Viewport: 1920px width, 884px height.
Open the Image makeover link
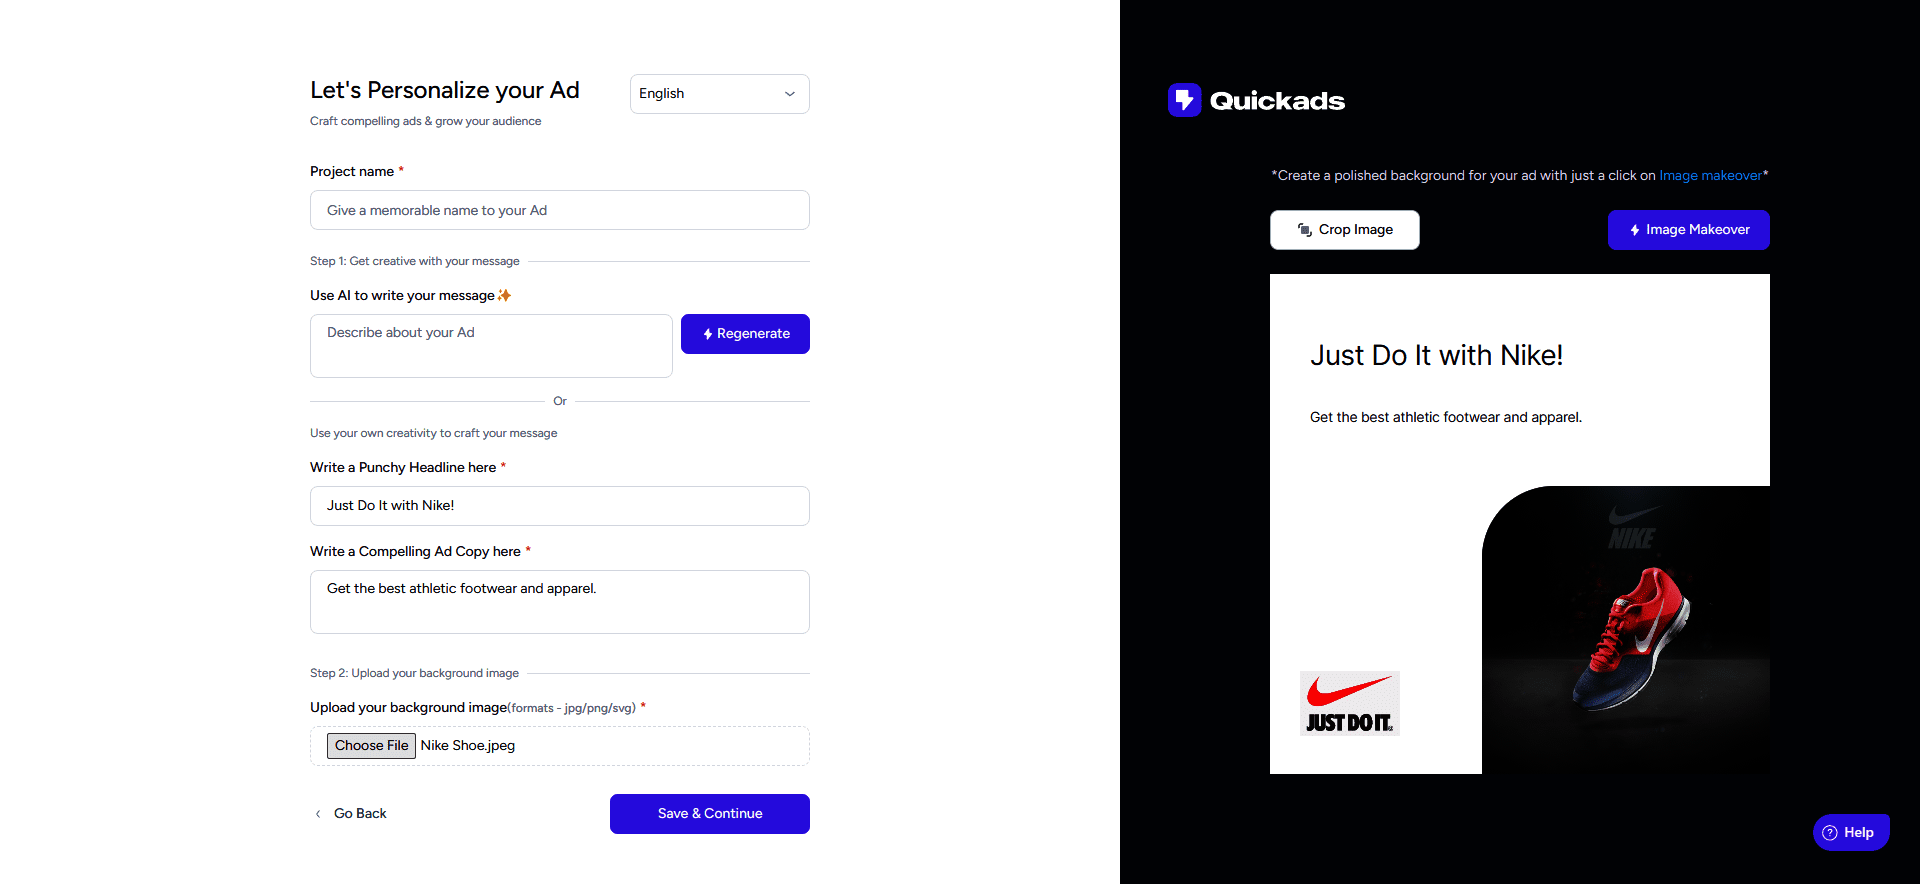coord(1710,175)
